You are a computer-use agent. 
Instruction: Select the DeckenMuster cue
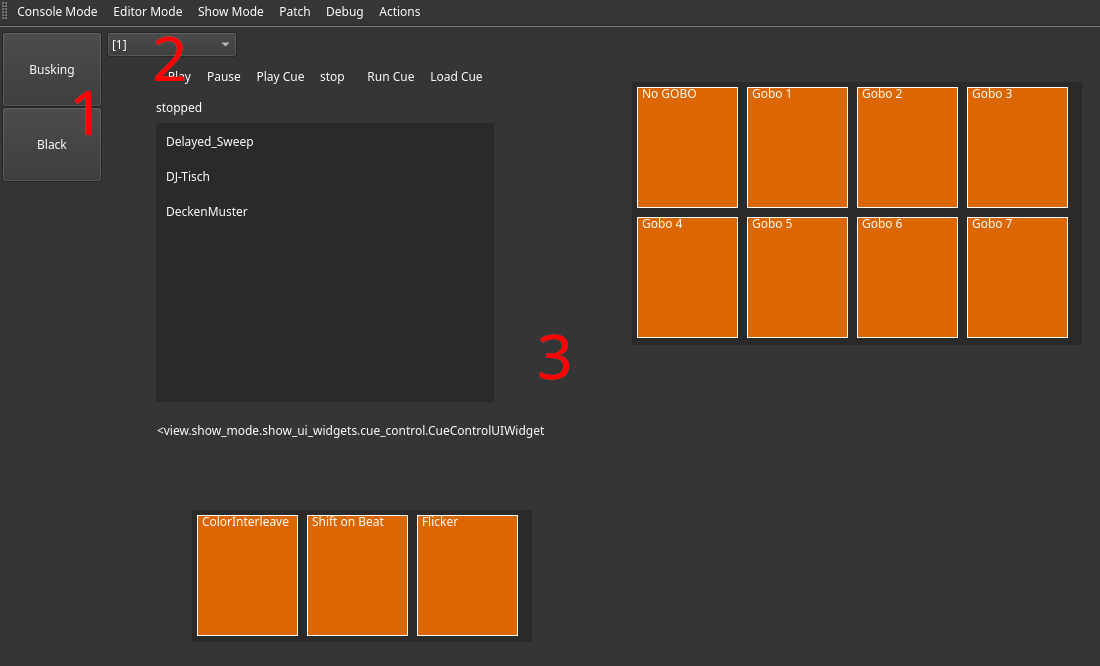click(x=206, y=211)
